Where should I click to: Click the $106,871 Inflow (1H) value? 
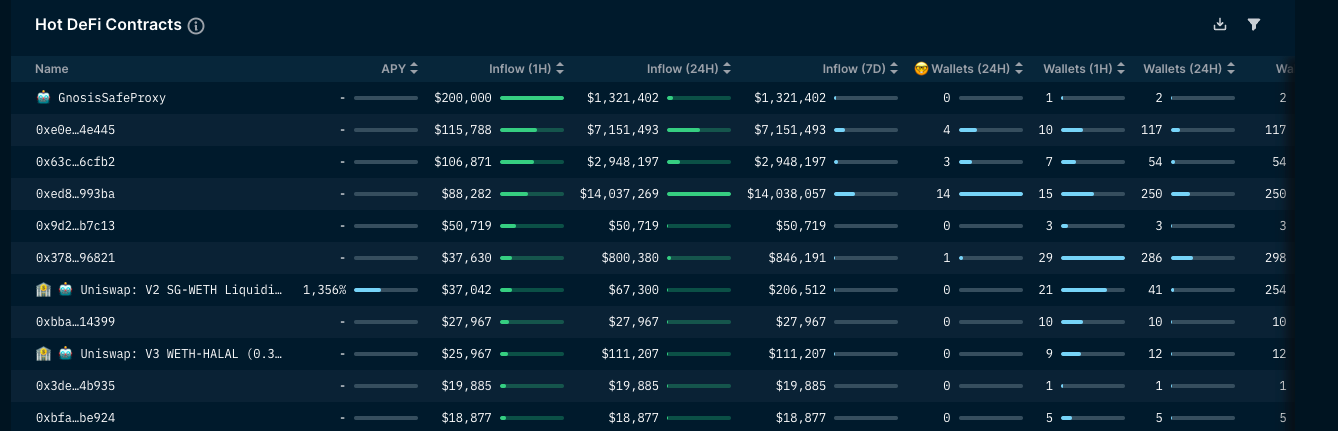pyautogui.click(x=463, y=162)
